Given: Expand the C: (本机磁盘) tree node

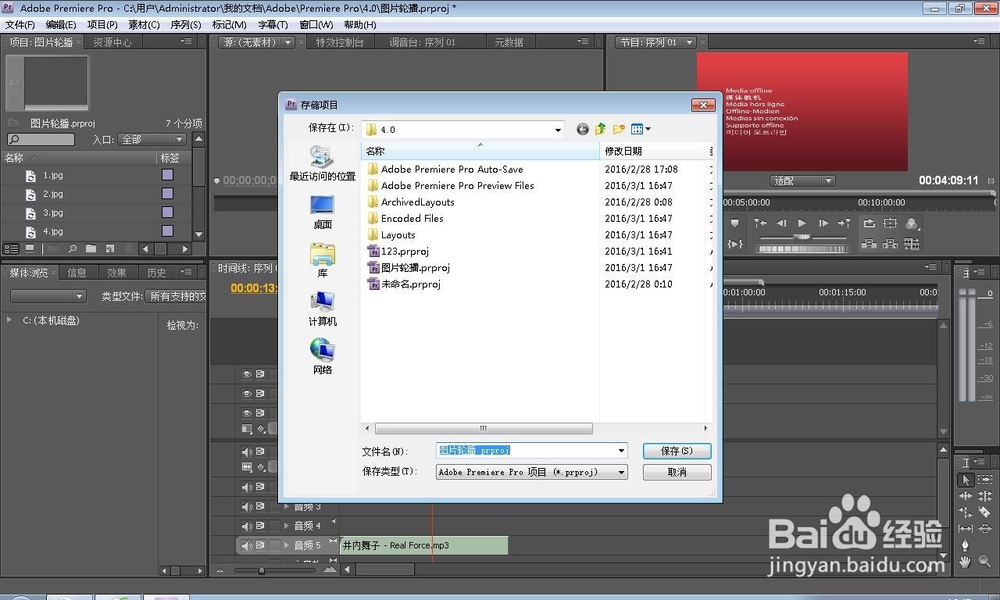Looking at the screenshot, I should pos(9,319).
